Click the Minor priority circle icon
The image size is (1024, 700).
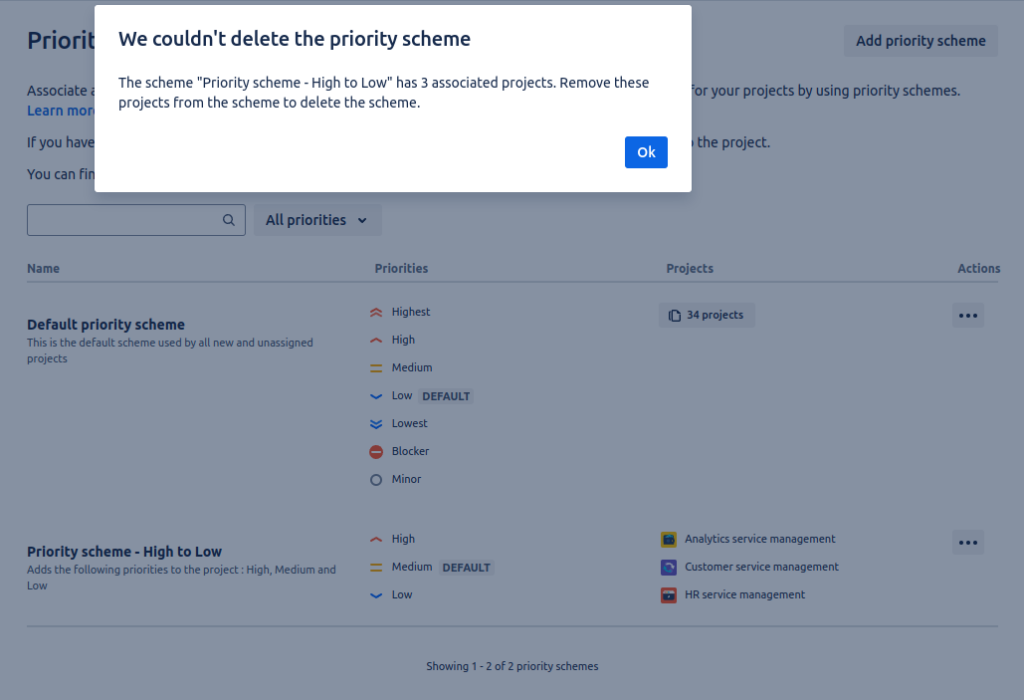[376, 480]
